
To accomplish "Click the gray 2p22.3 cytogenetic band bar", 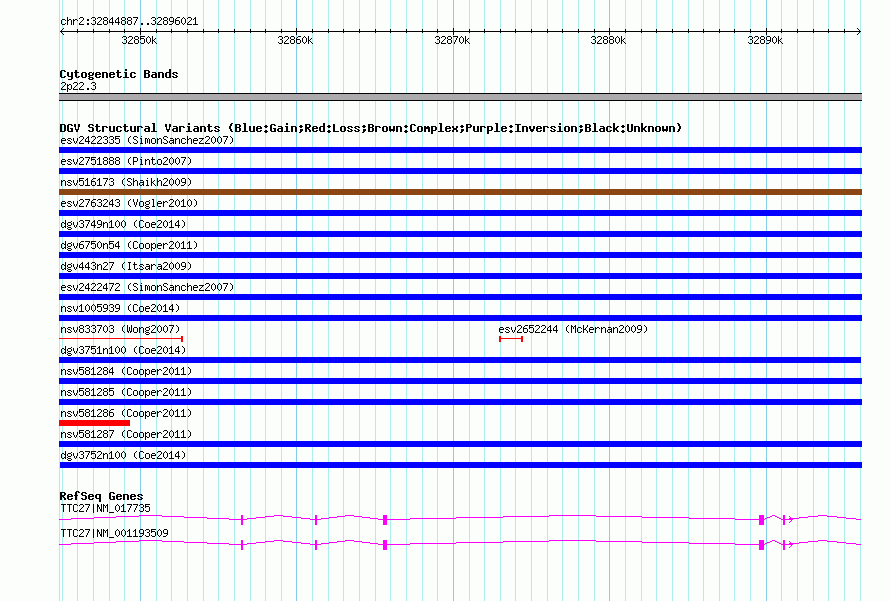I will click(460, 97).
